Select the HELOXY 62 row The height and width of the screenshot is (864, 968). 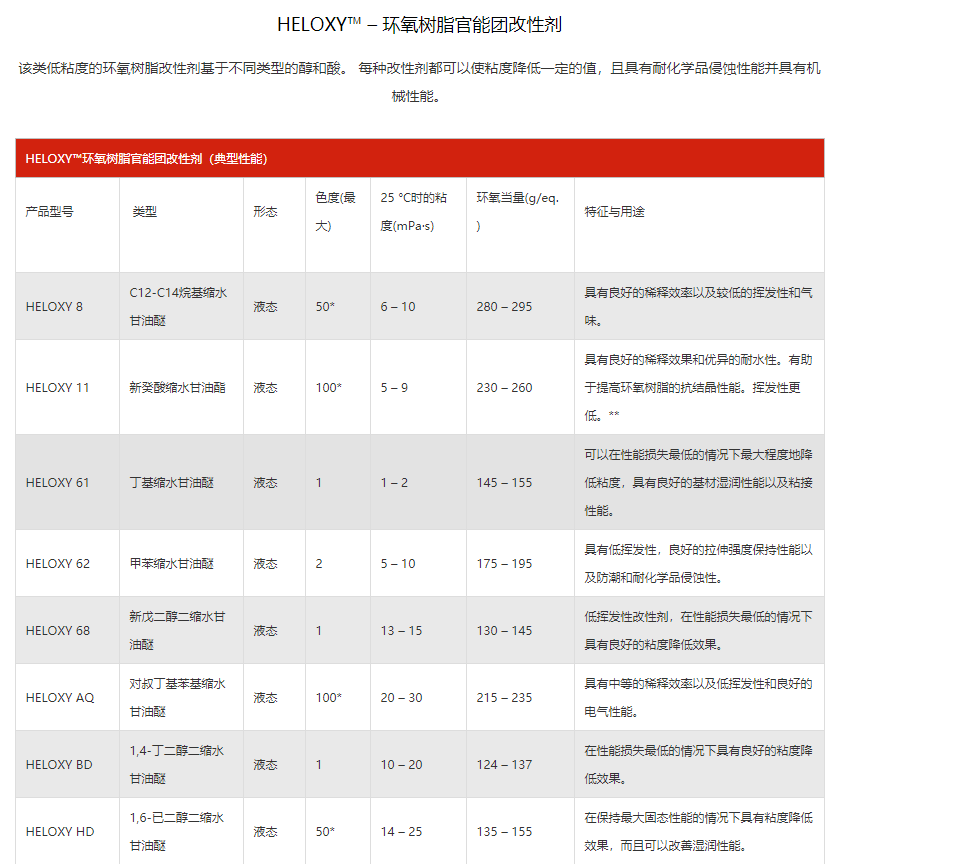(x=55, y=563)
